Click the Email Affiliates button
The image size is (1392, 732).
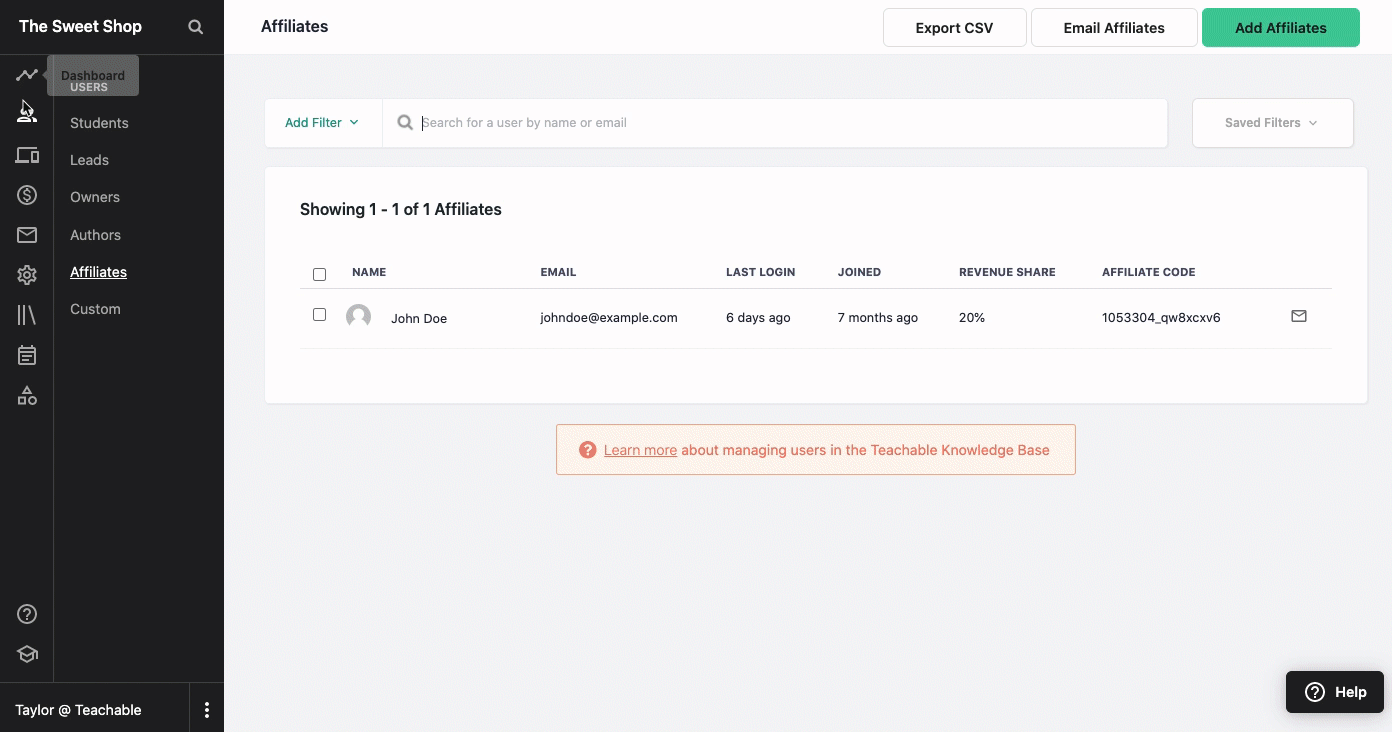[1114, 27]
